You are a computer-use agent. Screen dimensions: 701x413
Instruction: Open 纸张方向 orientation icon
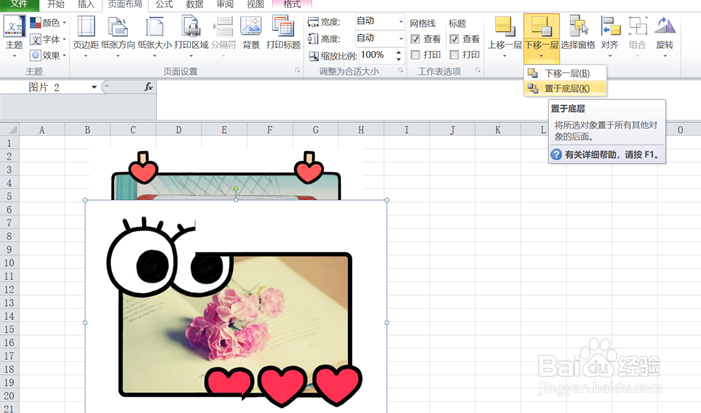coord(118,26)
